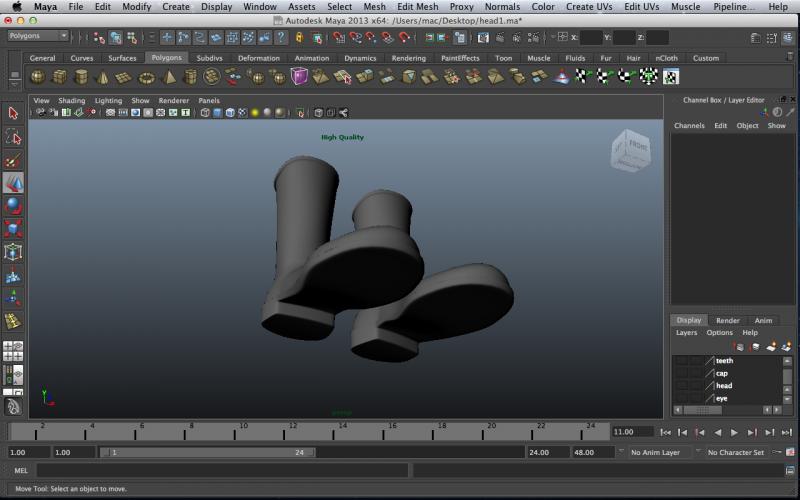Screen dimensions: 800x500
Task: Toggle visibility box of teeth layer
Action: click(681, 361)
